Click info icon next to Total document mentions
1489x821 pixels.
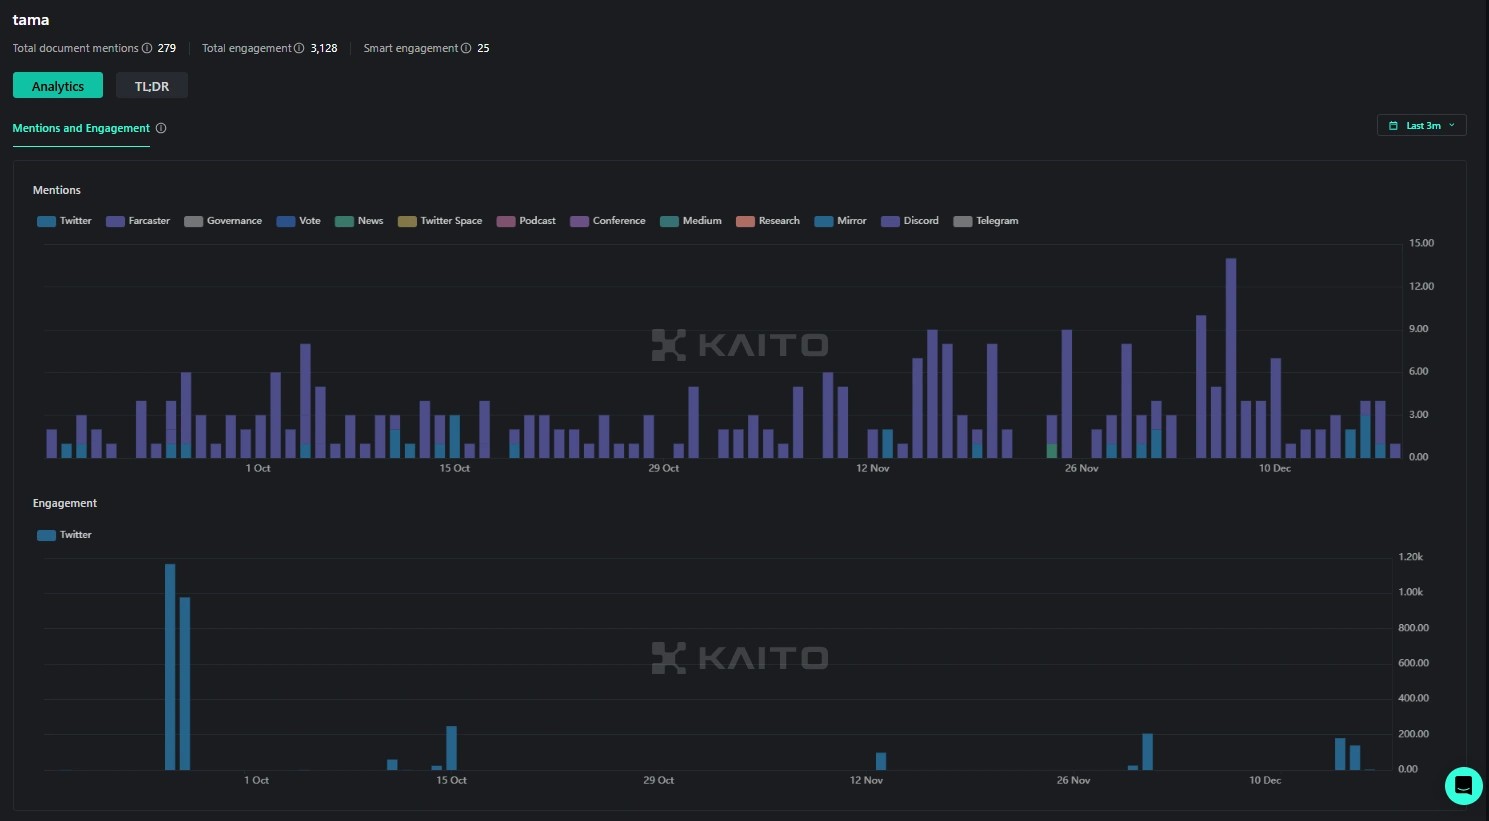(147, 48)
